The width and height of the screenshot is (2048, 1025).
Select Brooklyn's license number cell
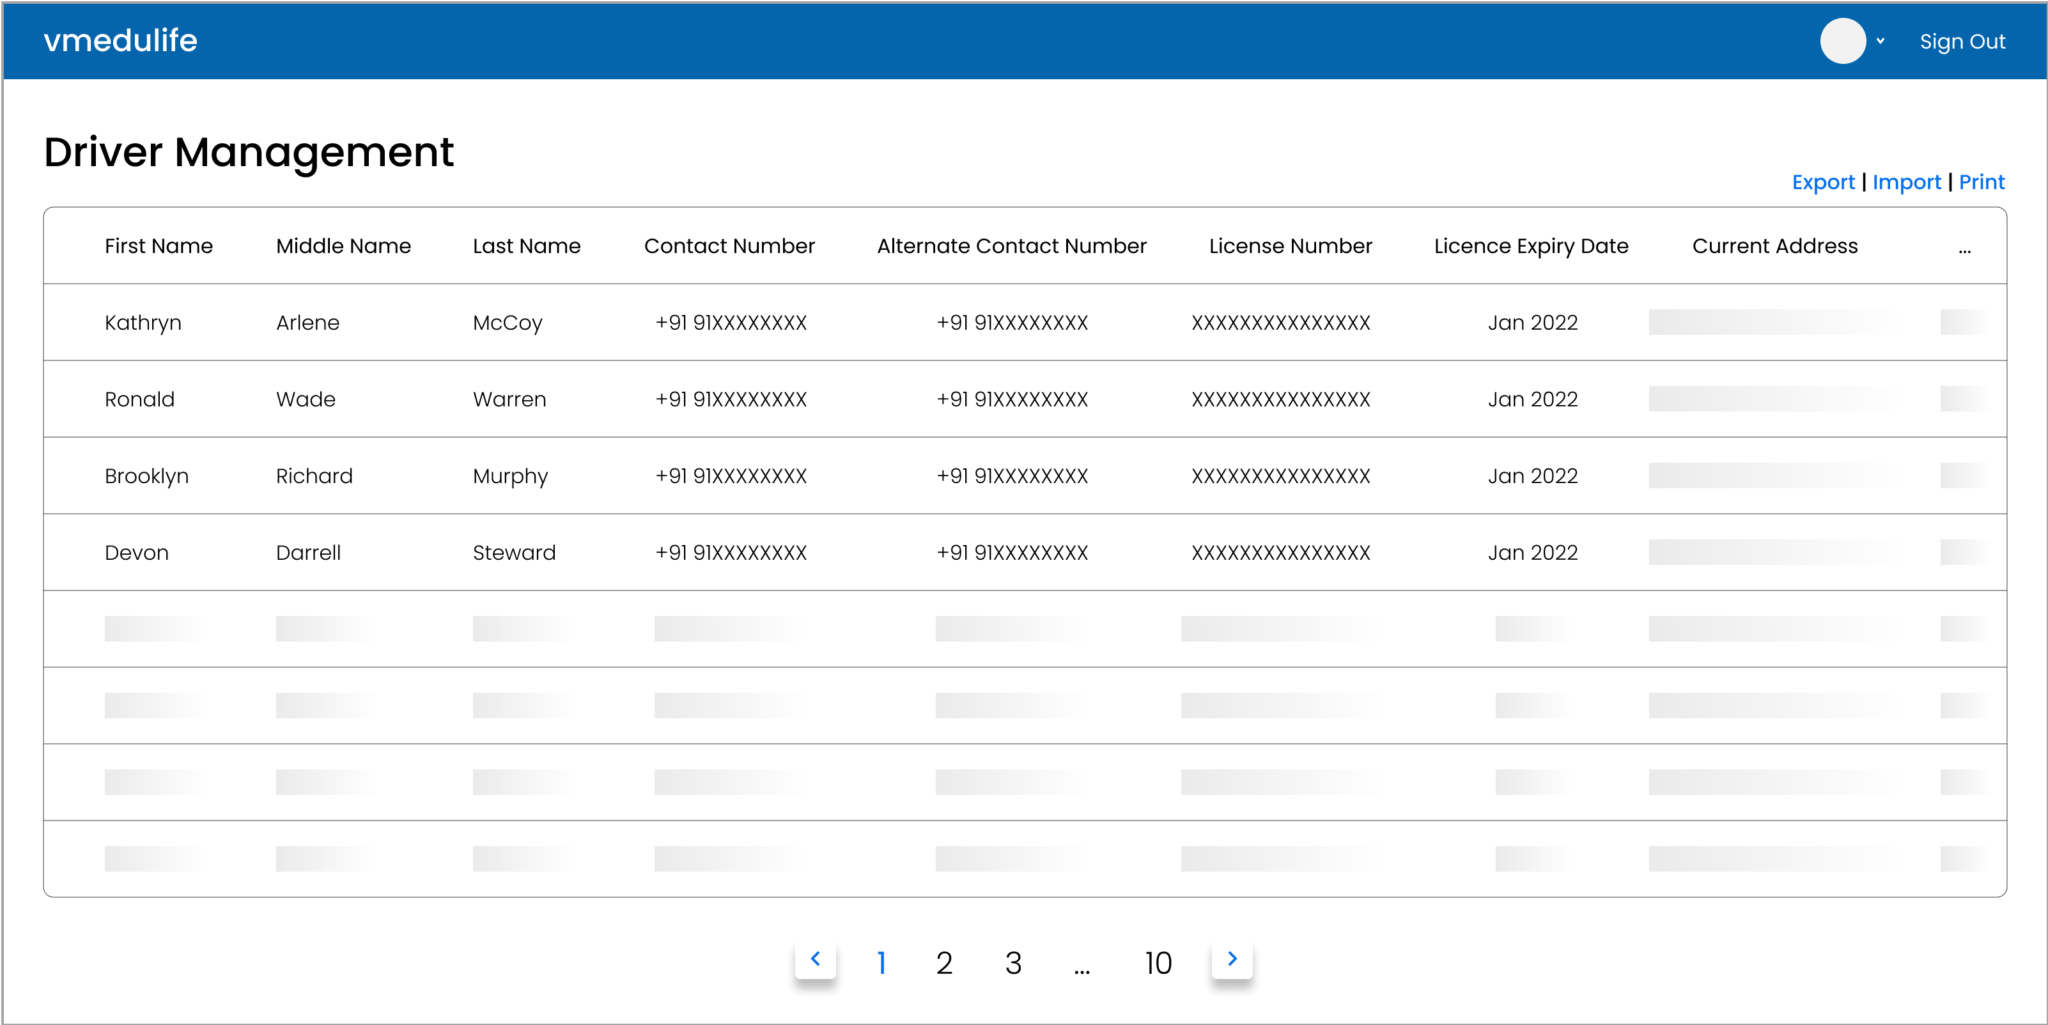(x=1281, y=476)
